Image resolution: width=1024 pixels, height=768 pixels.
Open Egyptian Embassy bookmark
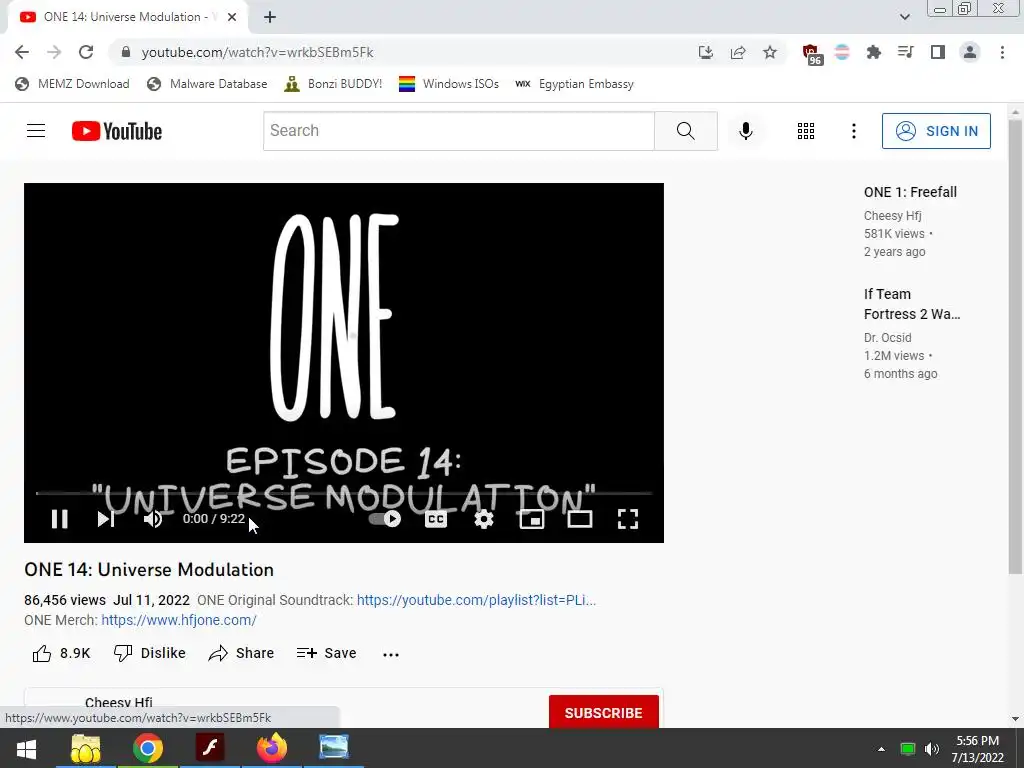click(575, 84)
